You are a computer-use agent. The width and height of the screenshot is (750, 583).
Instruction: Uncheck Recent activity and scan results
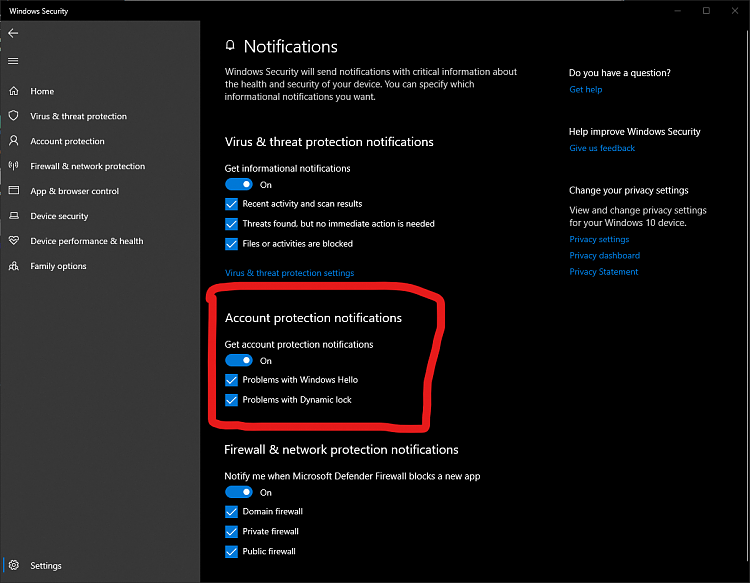pos(232,204)
